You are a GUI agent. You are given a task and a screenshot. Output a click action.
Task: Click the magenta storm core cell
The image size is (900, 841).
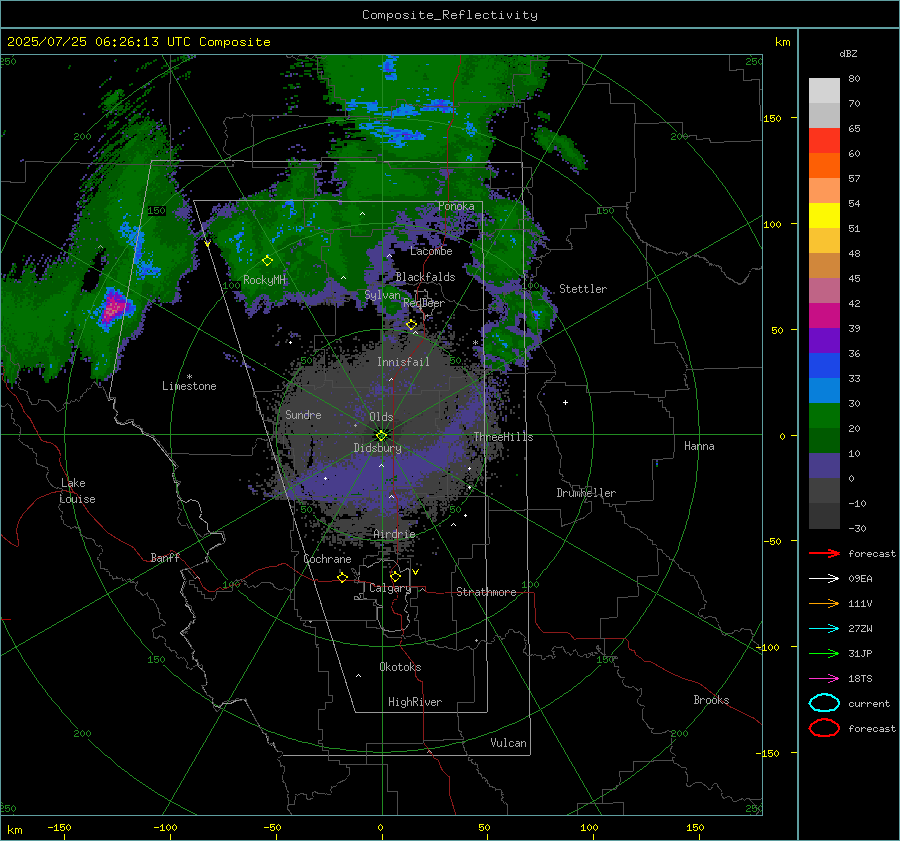click(x=112, y=307)
